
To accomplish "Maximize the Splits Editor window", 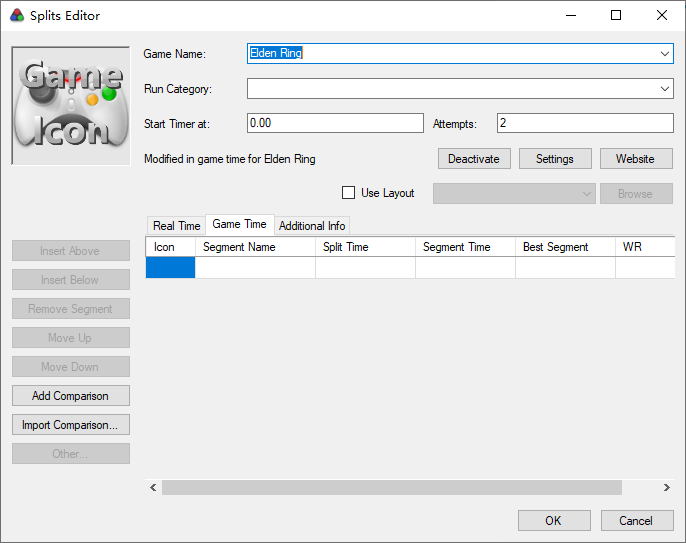I will click(616, 15).
